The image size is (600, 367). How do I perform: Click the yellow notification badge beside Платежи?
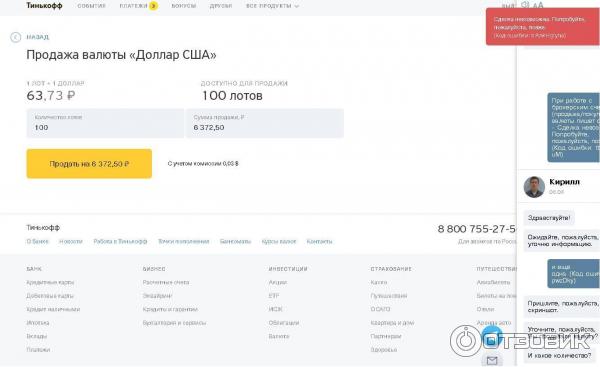(x=153, y=6)
